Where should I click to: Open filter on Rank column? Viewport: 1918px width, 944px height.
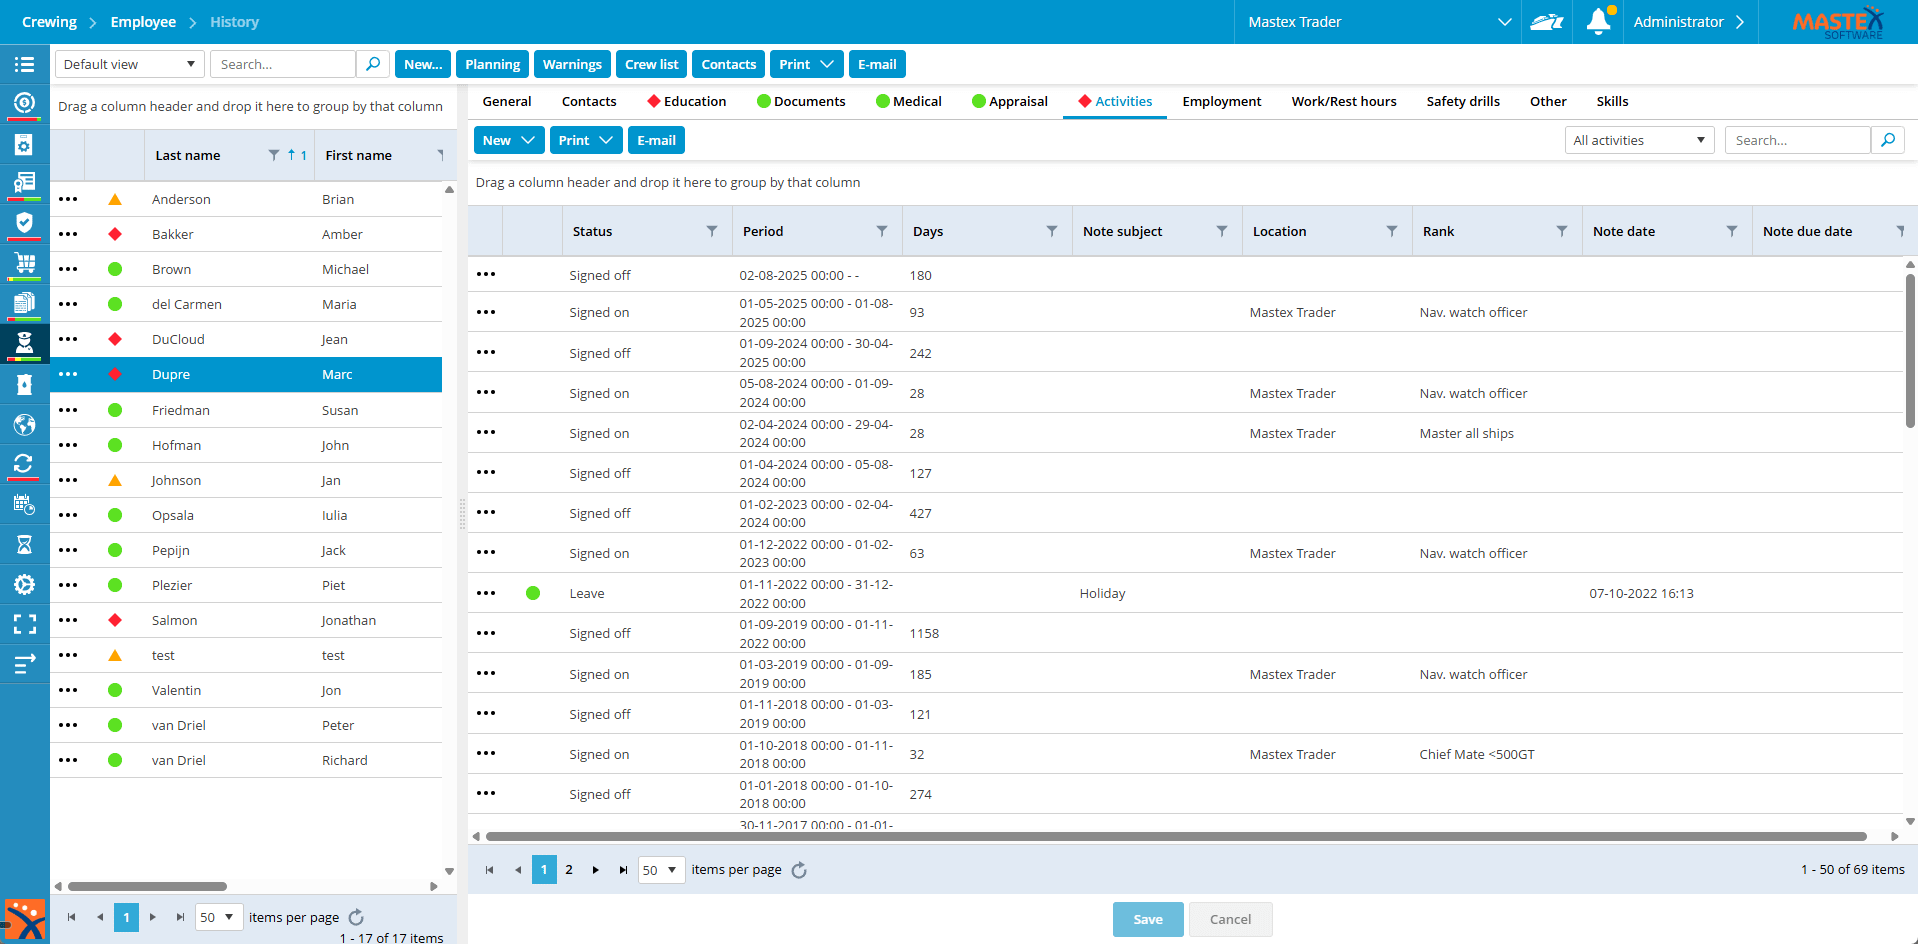(1562, 231)
